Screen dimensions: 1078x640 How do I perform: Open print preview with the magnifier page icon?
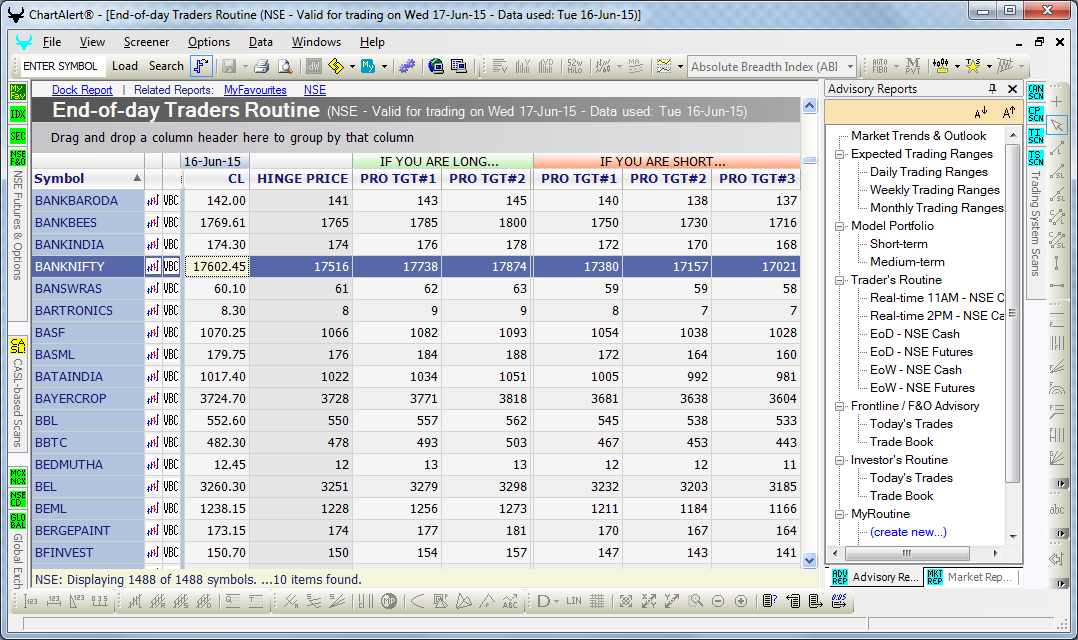[285, 66]
